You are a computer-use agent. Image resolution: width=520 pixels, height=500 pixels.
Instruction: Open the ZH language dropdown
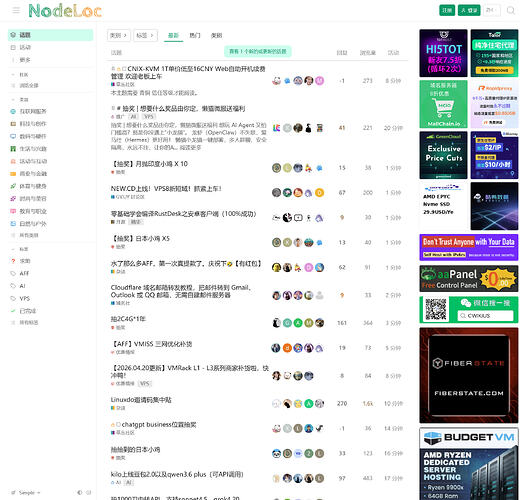[492, 10]
